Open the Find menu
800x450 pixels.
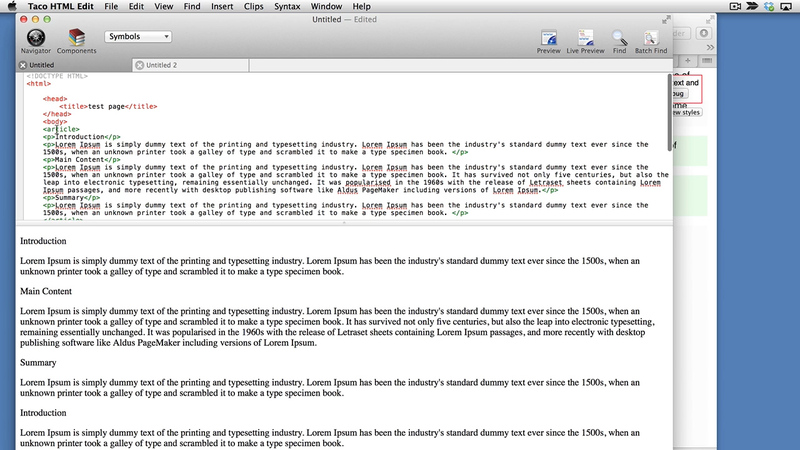click(x=192, y=7)
